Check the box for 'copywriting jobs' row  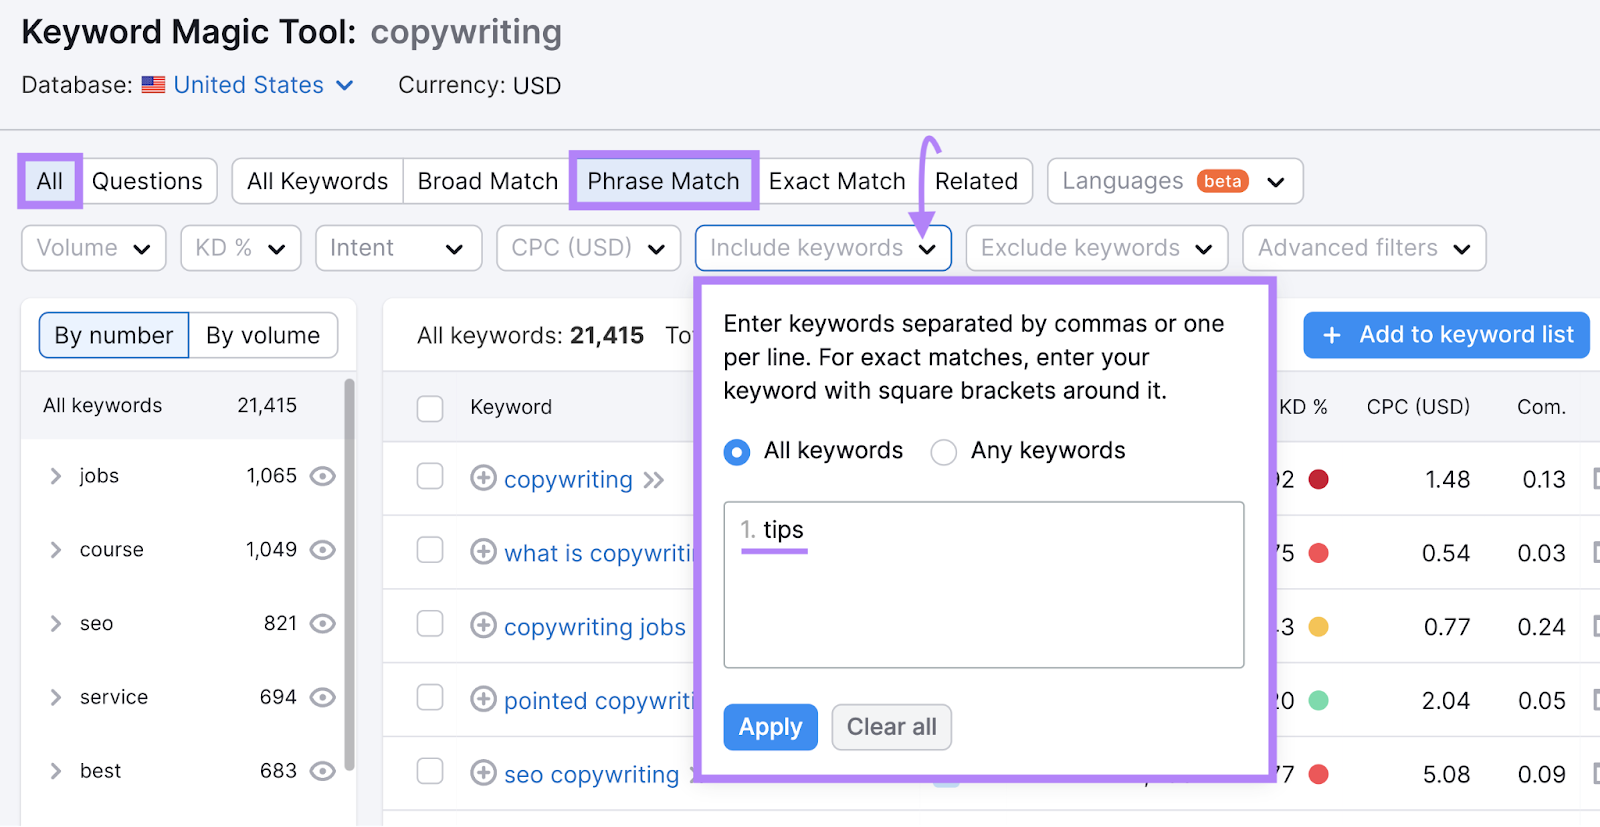[430, 624]
